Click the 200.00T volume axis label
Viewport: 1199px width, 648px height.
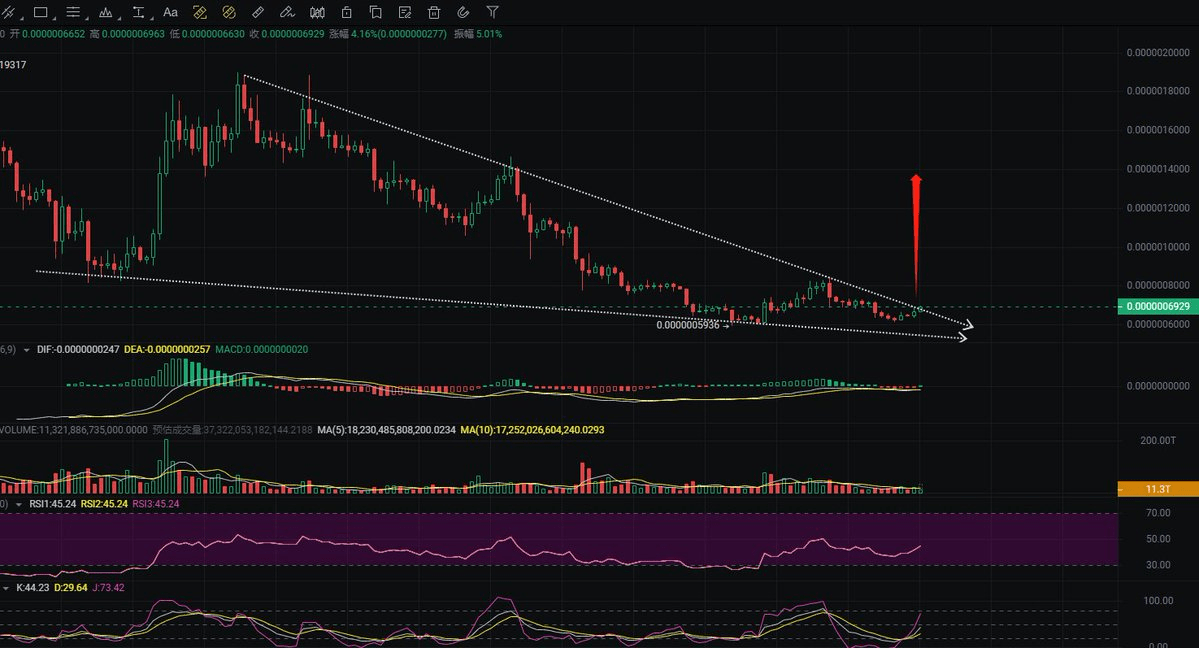1158,441
